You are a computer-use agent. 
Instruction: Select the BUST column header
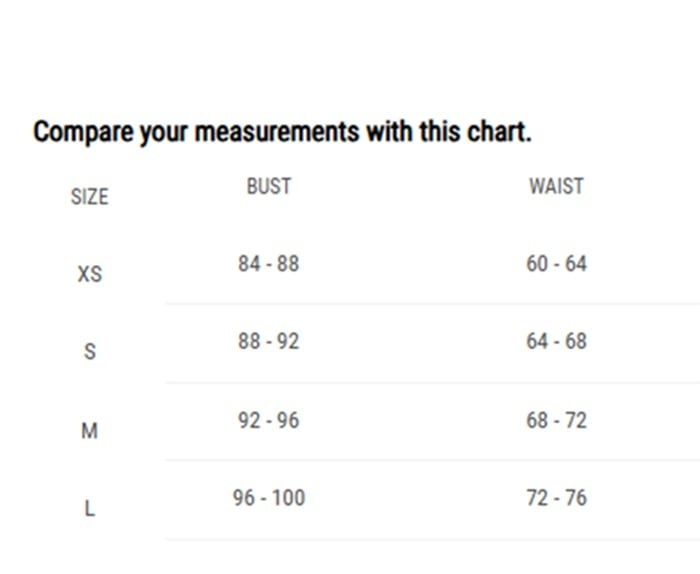click(x=268, y=186)
